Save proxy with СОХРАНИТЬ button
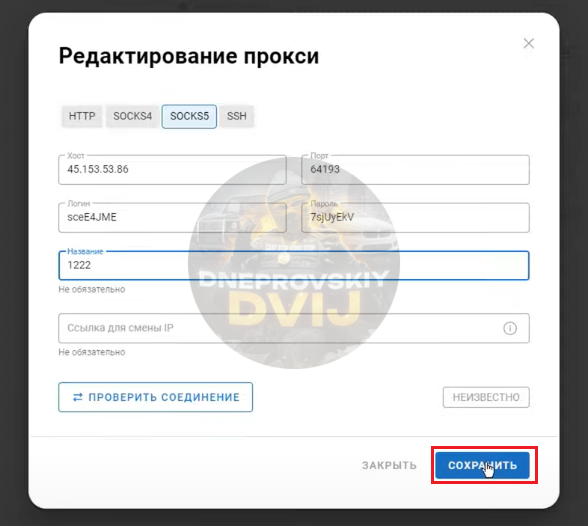This screenshot has height=526, width=588. tap(483, 466)
